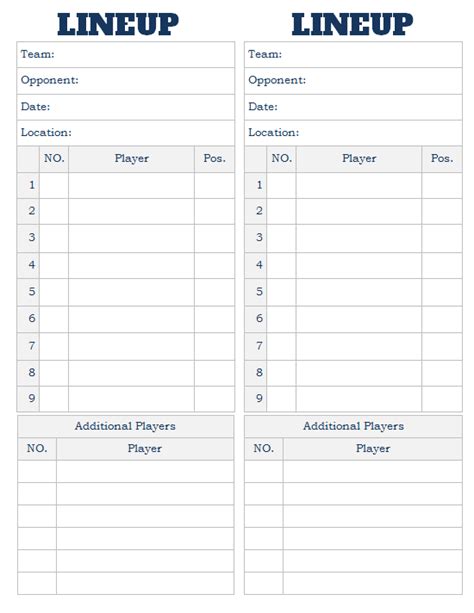Select the Date field in left lineup
The height and width of the screenshot is (613, 474).
(x=126, y=107)
